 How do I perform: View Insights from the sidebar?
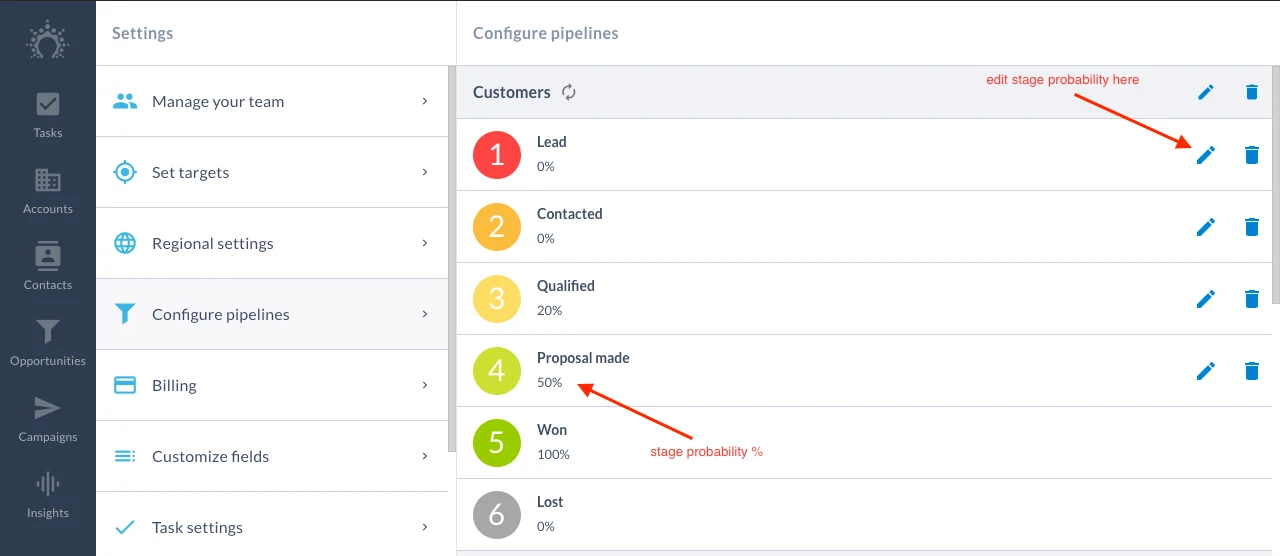point(48,495)
